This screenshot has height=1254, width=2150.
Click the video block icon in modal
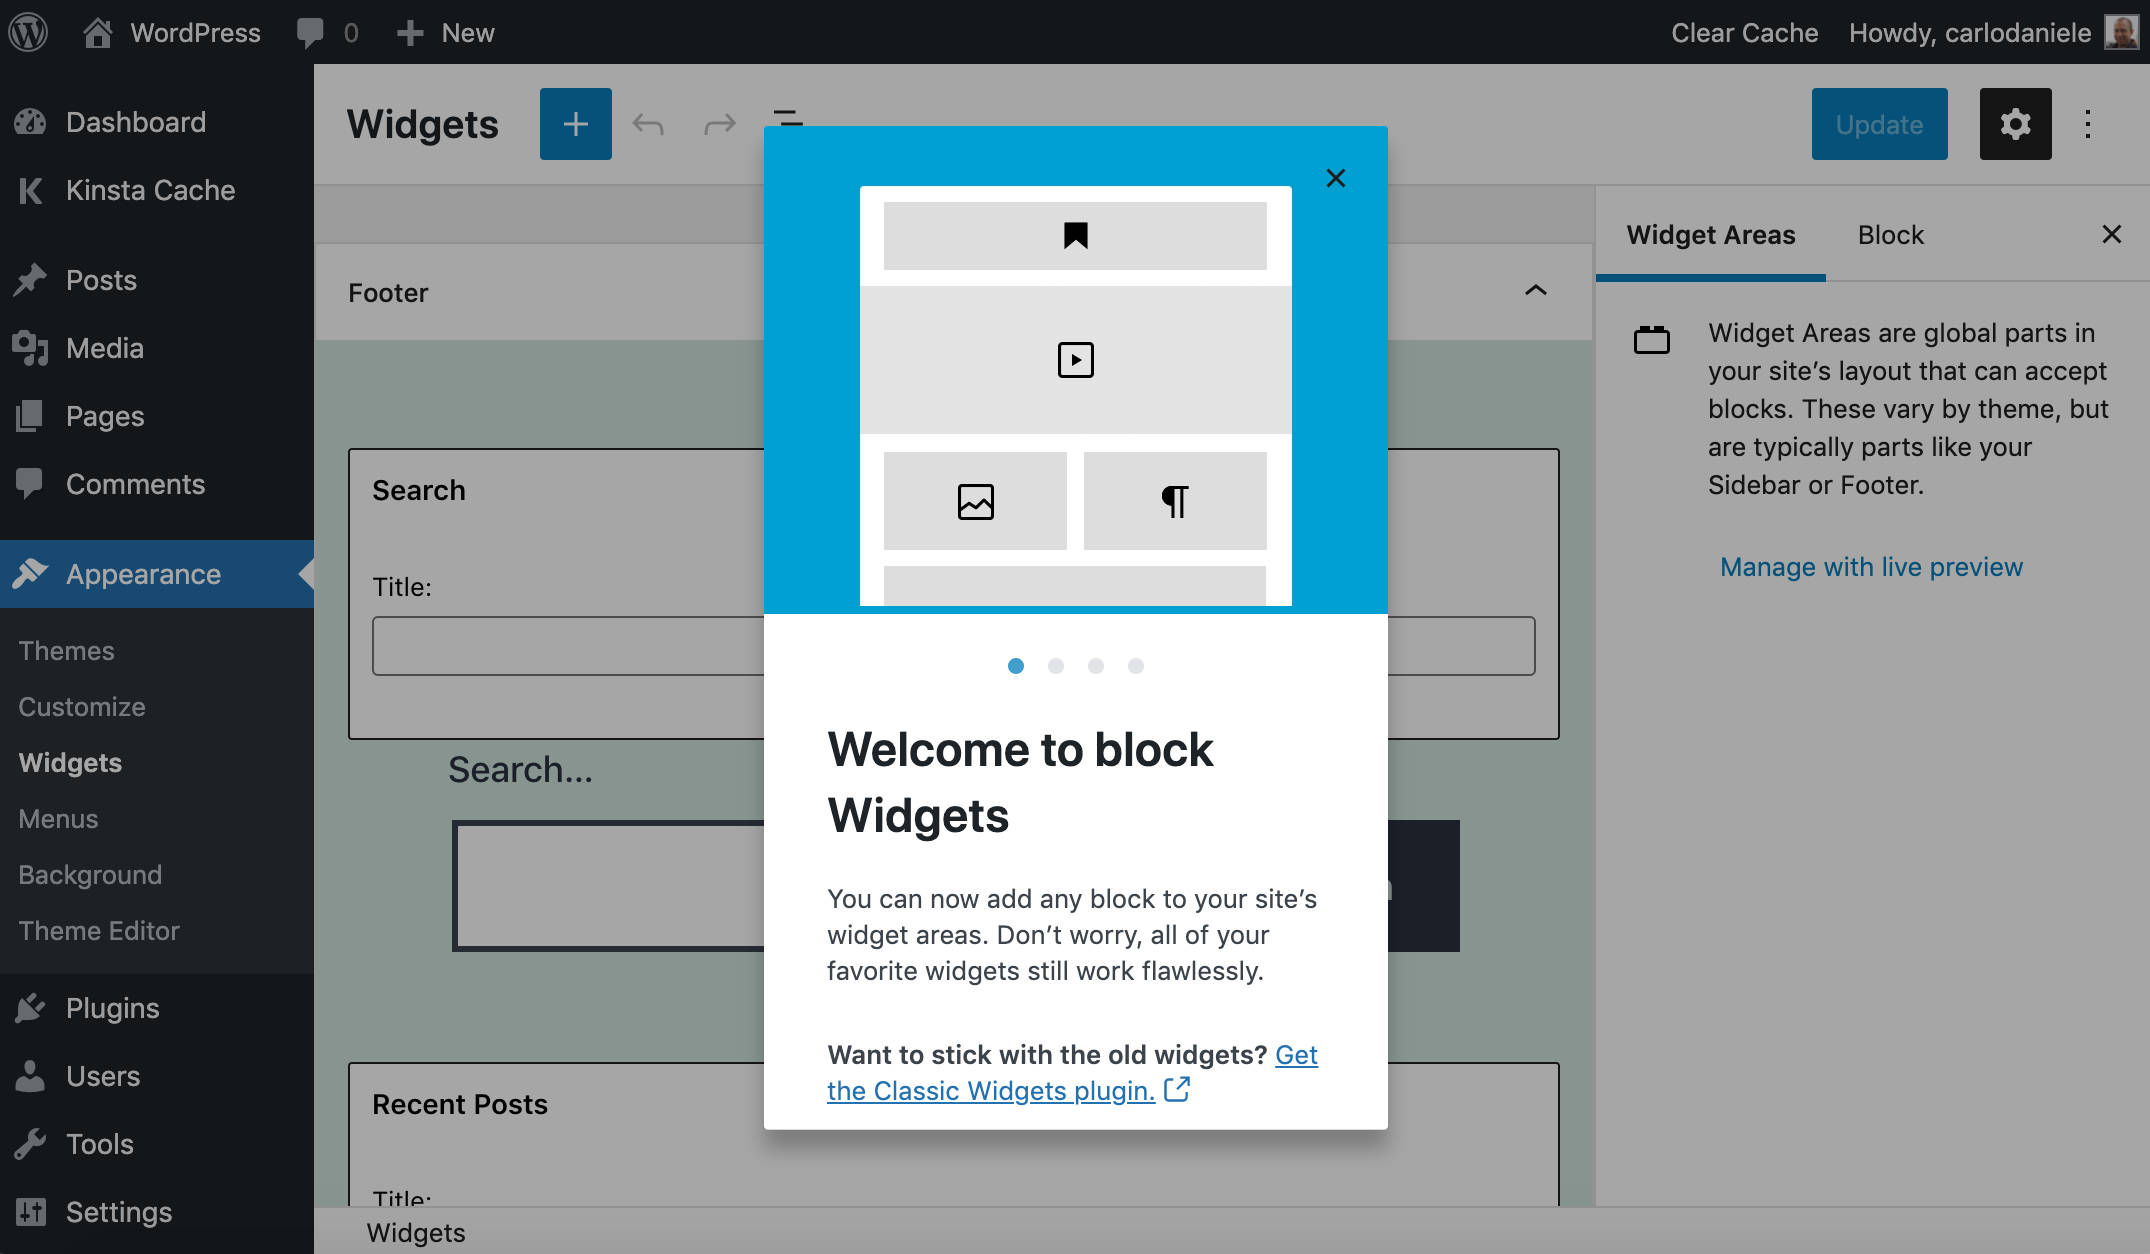[x=1077, y=358]
